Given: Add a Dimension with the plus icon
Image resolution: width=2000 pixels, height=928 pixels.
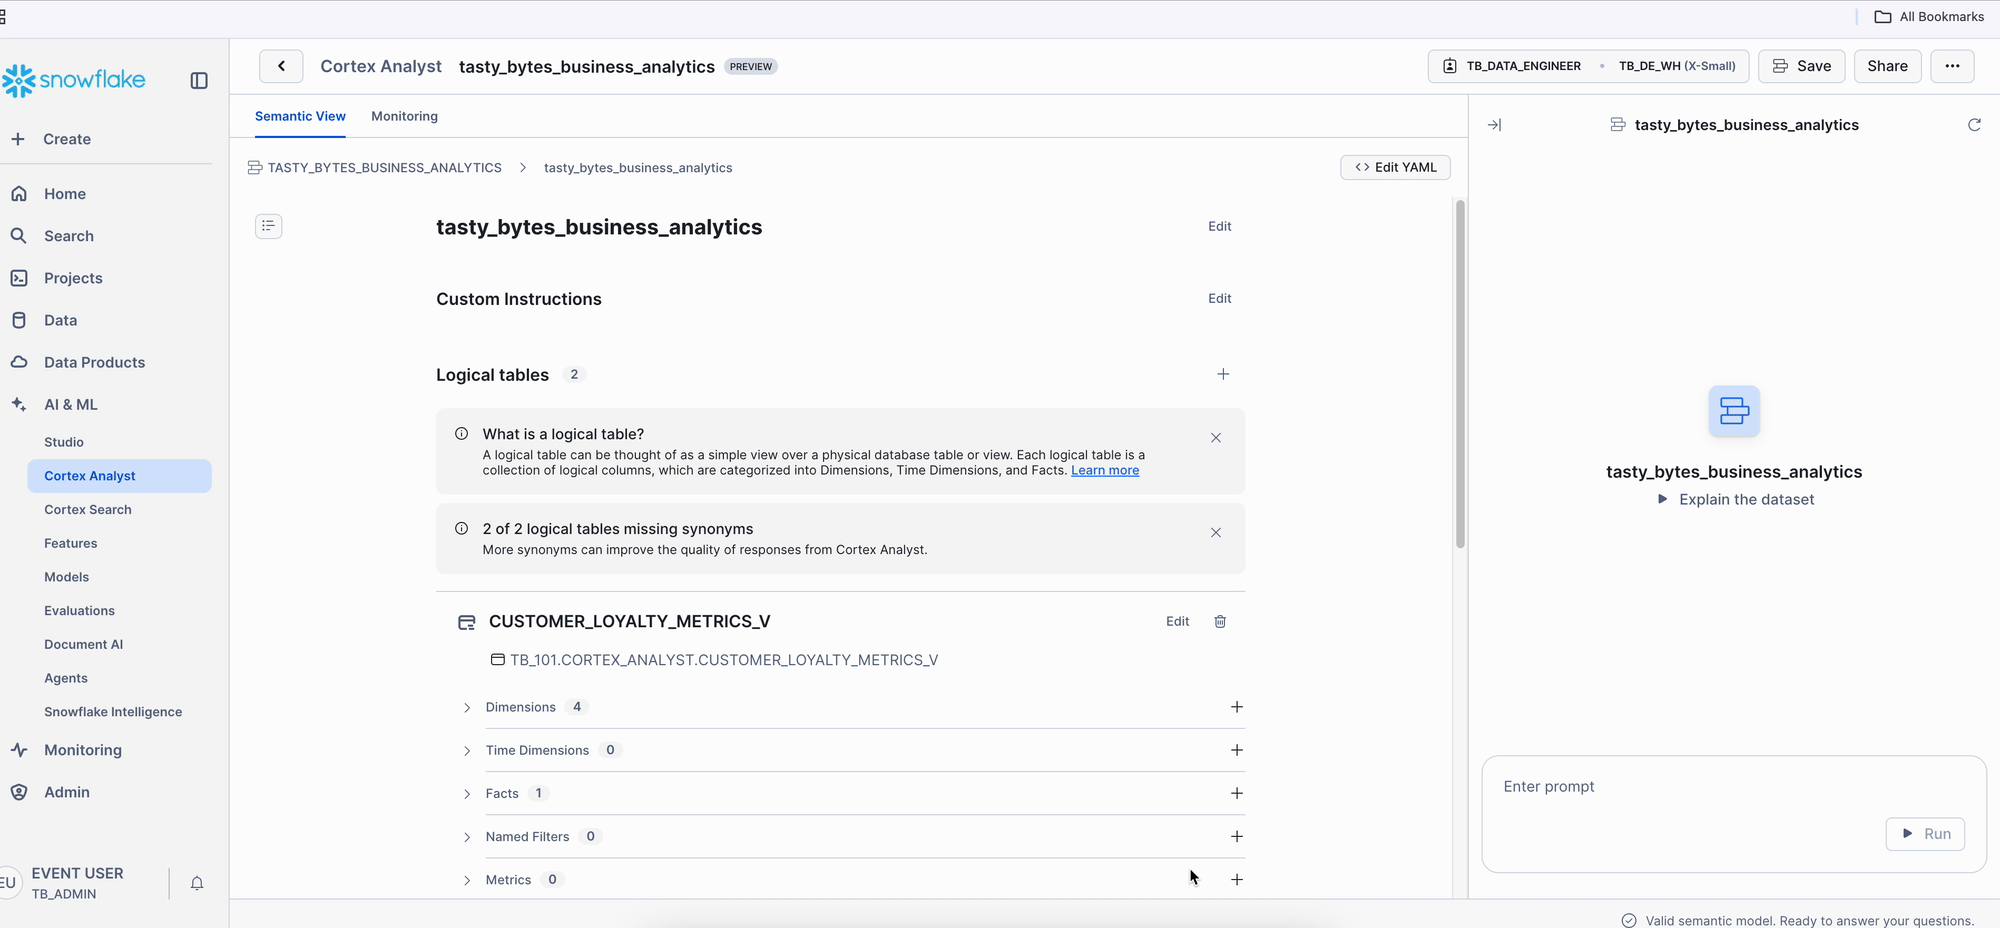Looking at the screenshot, I should tap(1237, 707).
